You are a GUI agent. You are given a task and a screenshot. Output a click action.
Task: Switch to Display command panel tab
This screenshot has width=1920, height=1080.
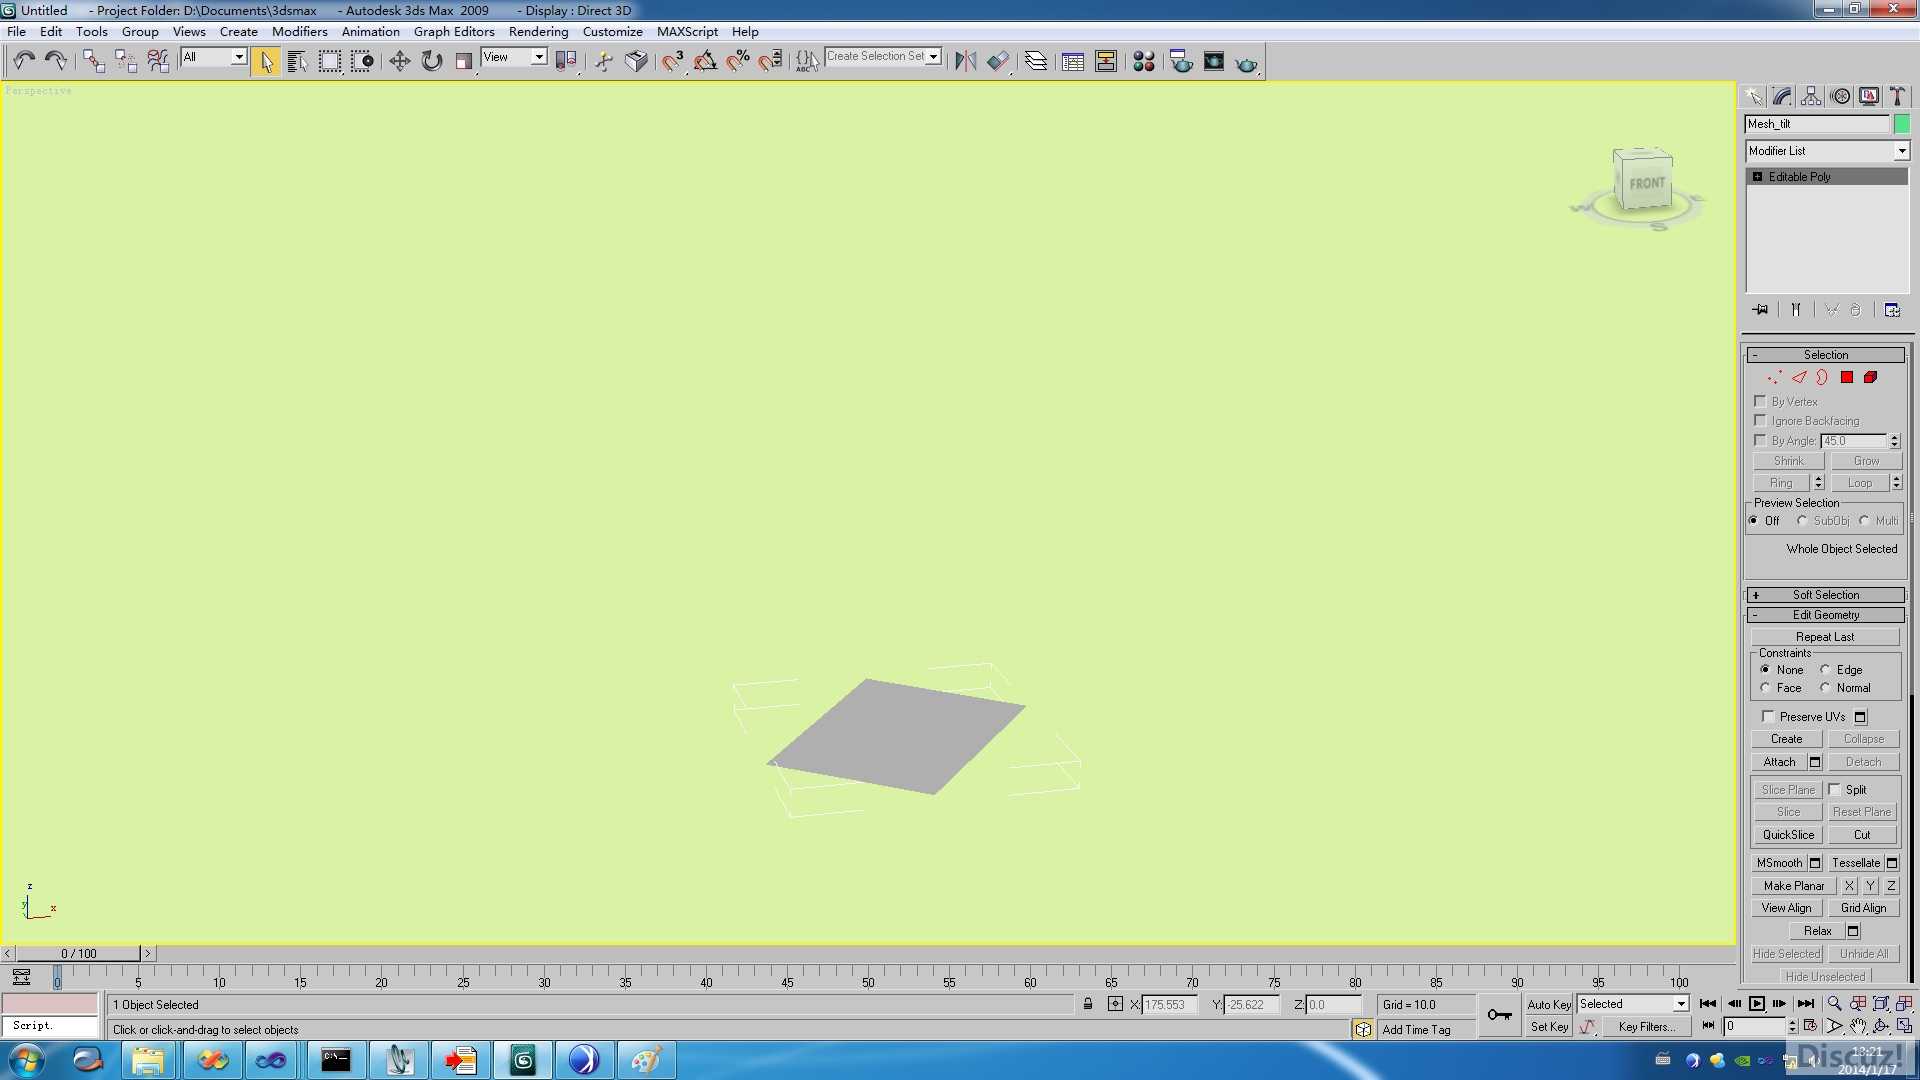click(1869, 96)
